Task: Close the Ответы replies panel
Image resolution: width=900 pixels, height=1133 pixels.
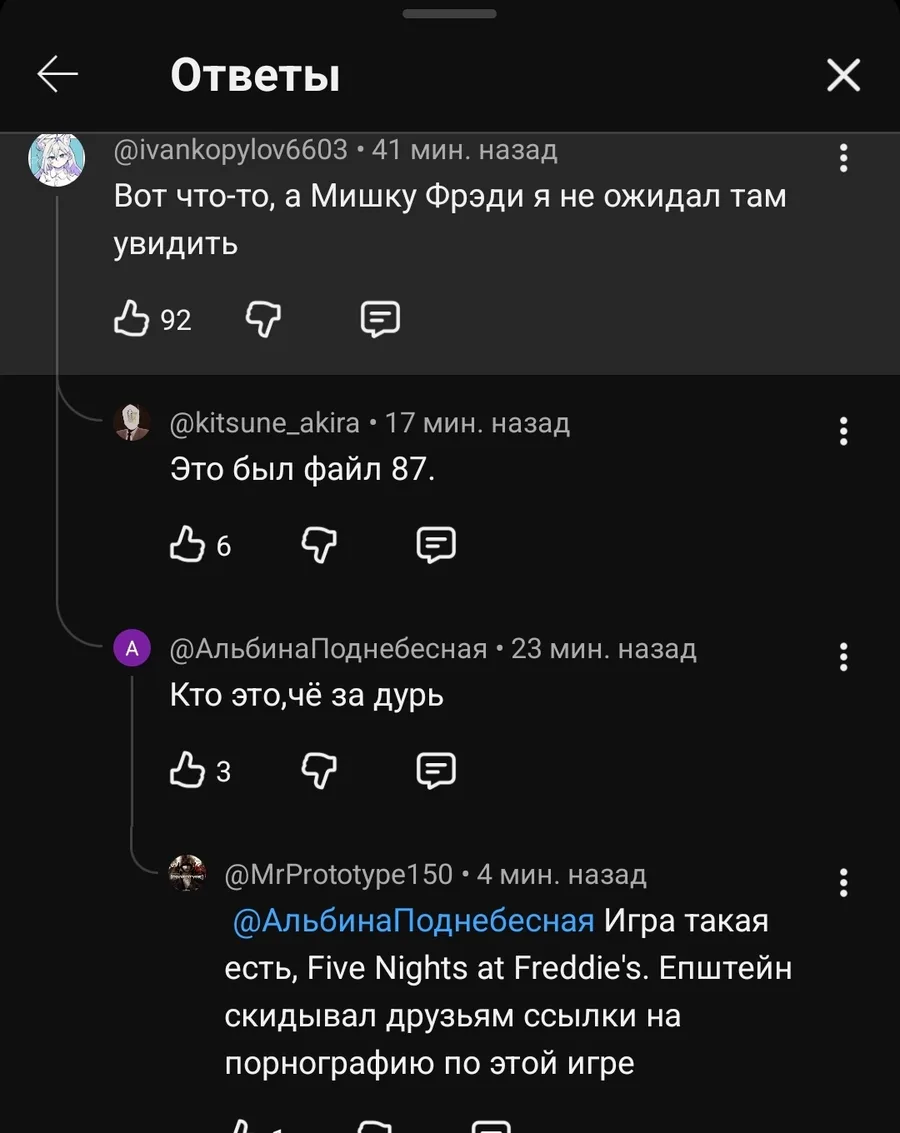Action: (x=843, y=75)
